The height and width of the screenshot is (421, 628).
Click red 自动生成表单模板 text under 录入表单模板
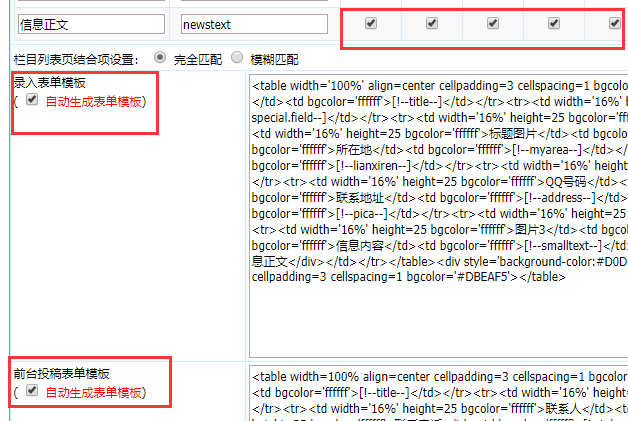pos(93,102)
